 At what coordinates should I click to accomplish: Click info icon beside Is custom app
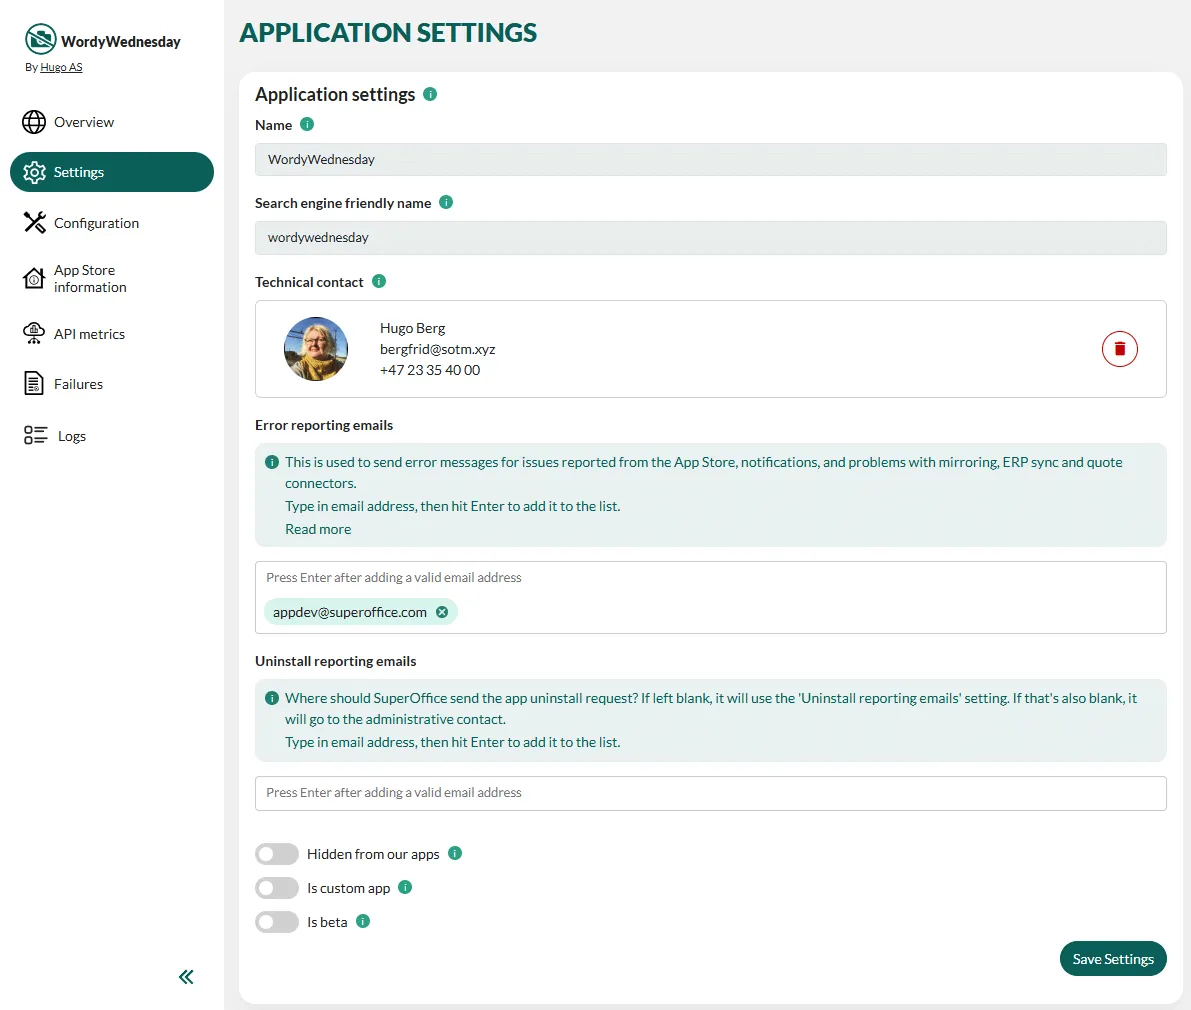click(x=405, y=887)
